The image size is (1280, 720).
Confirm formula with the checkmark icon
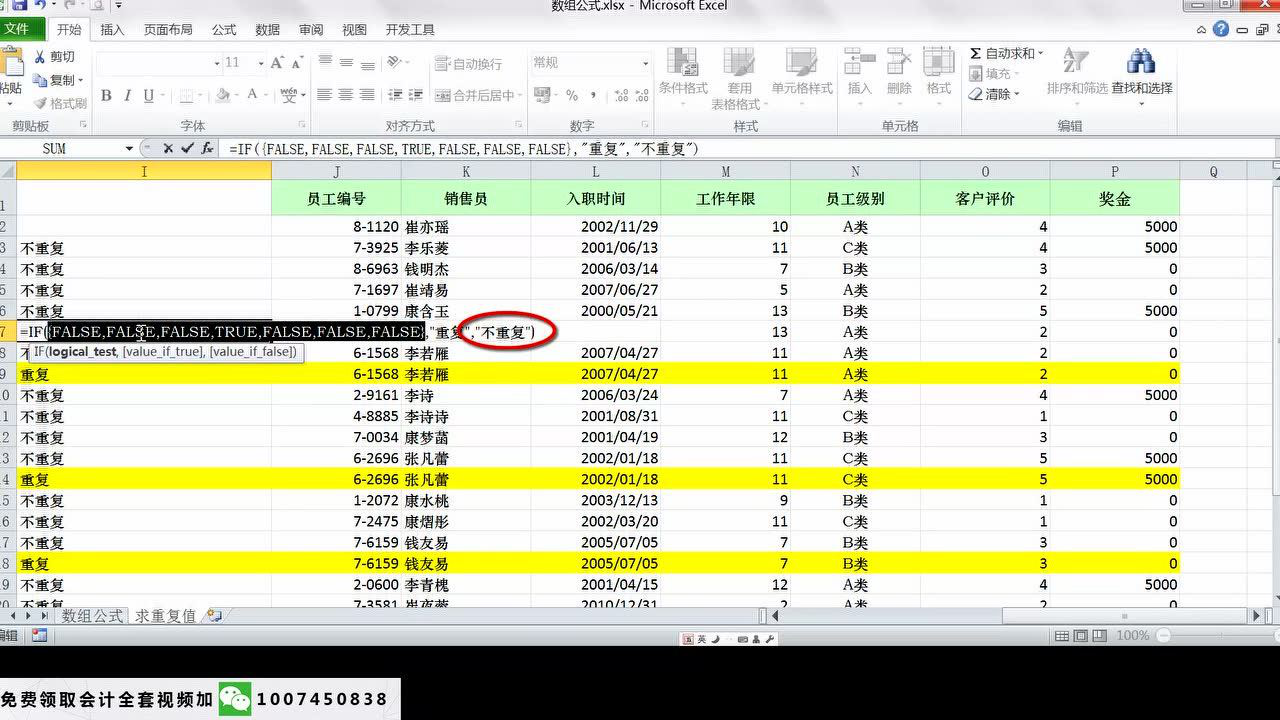pyautogui.click(x=187, y=148)
